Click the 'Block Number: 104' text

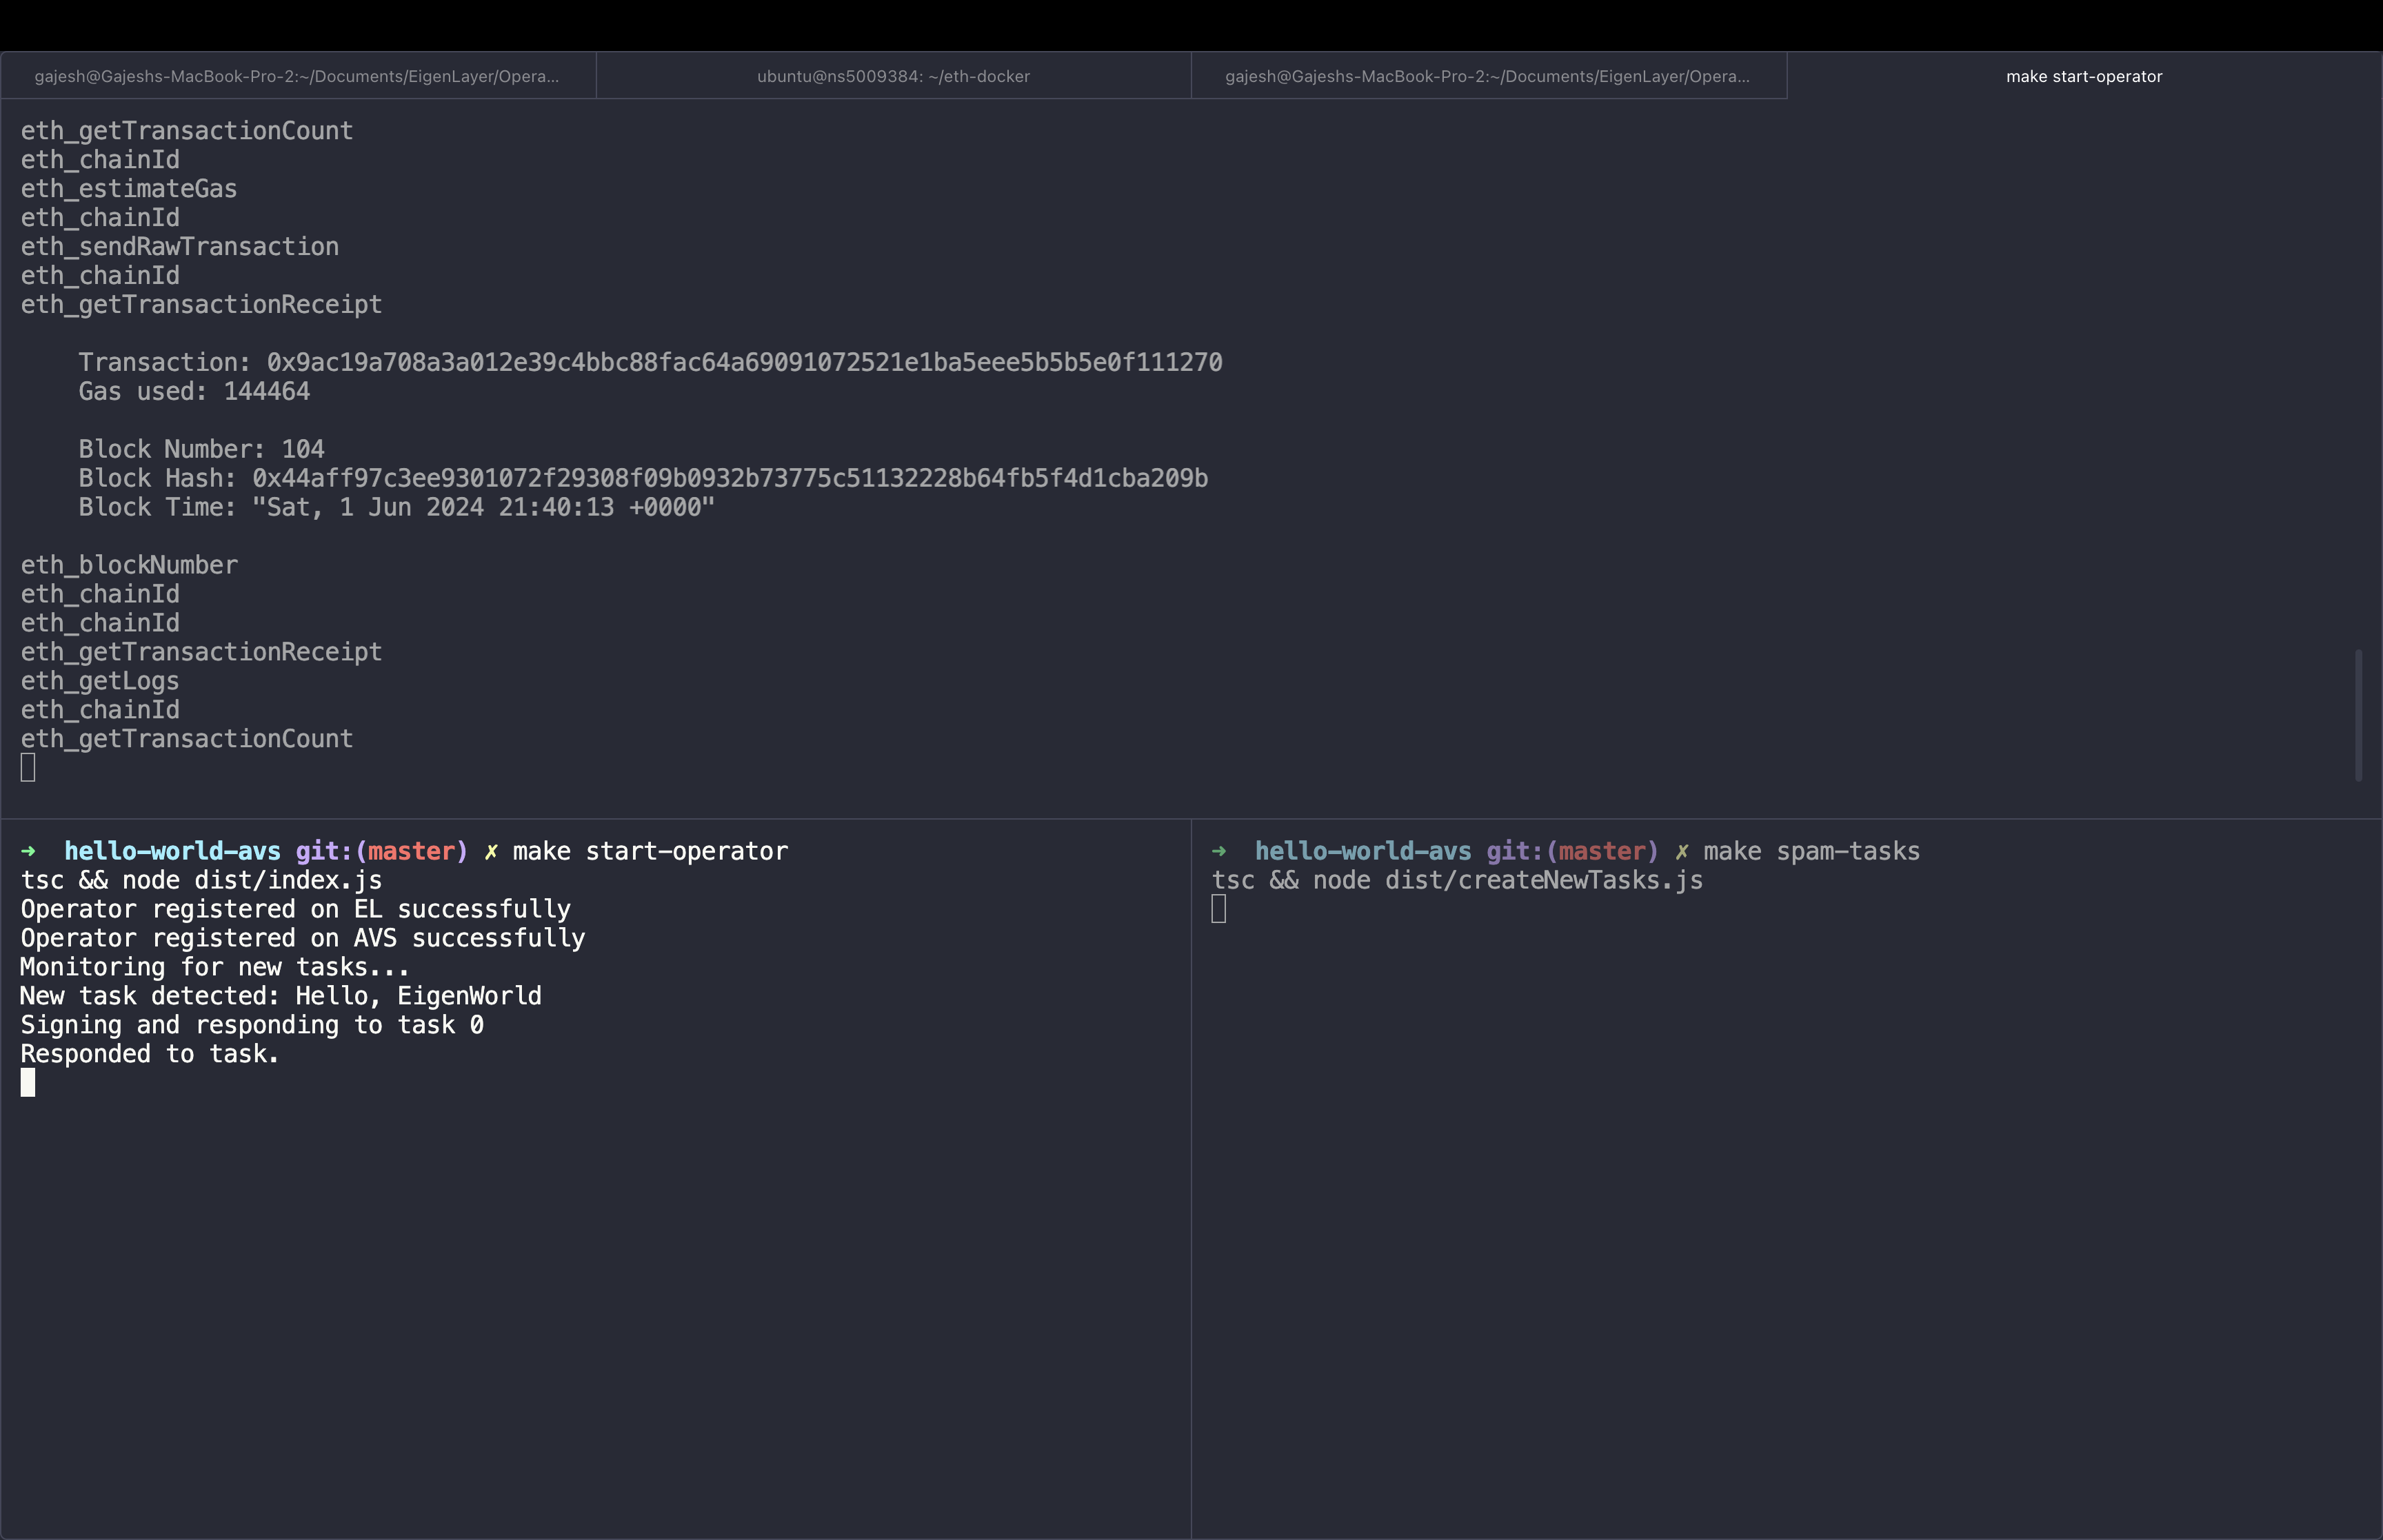pyautogui.click(x=201, y=449)
